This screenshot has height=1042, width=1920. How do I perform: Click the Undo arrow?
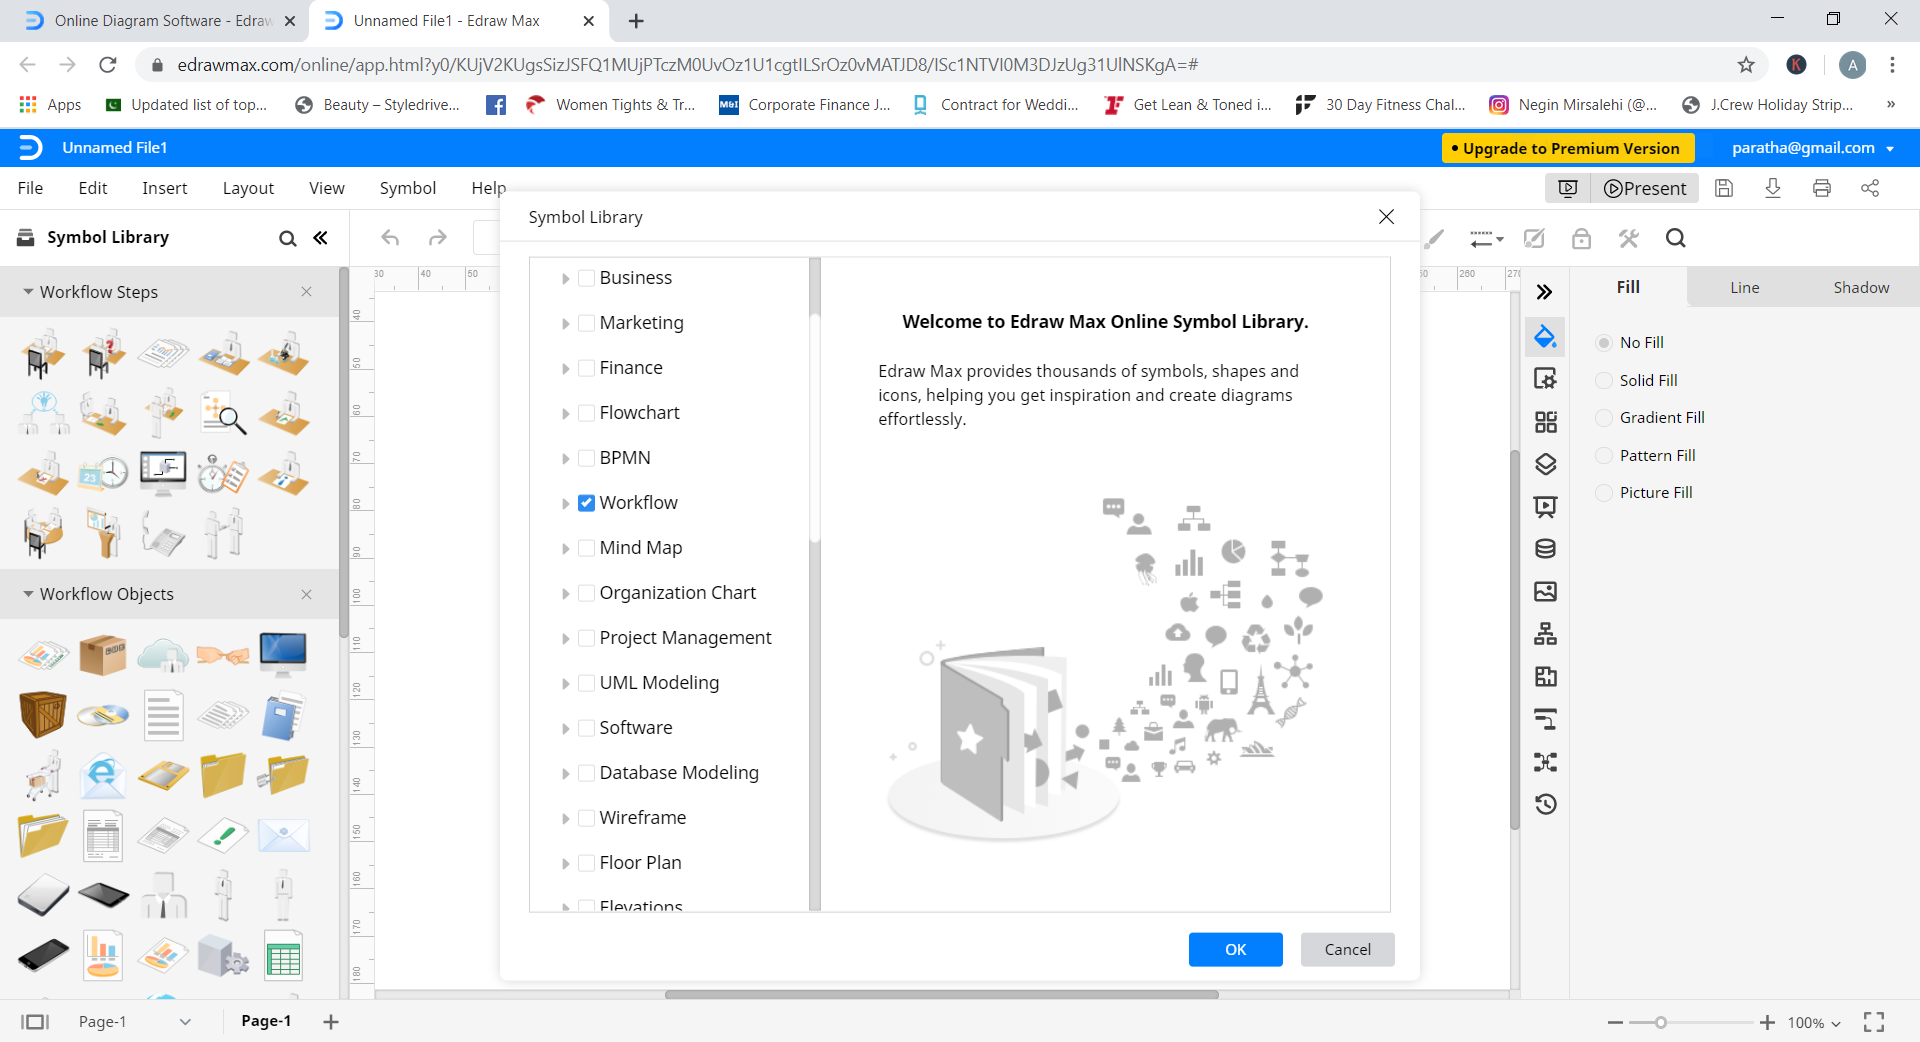point(390,238)
